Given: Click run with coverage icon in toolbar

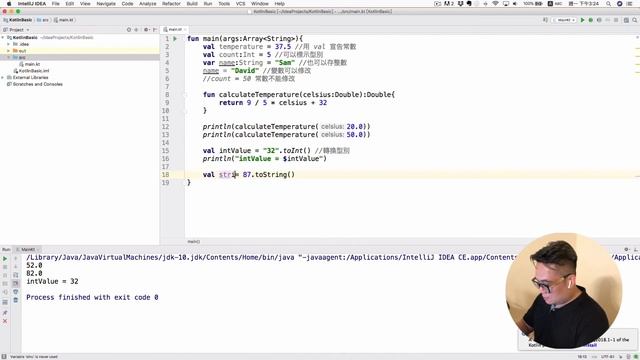Looking at the screenshot, I should pos(599,20).
